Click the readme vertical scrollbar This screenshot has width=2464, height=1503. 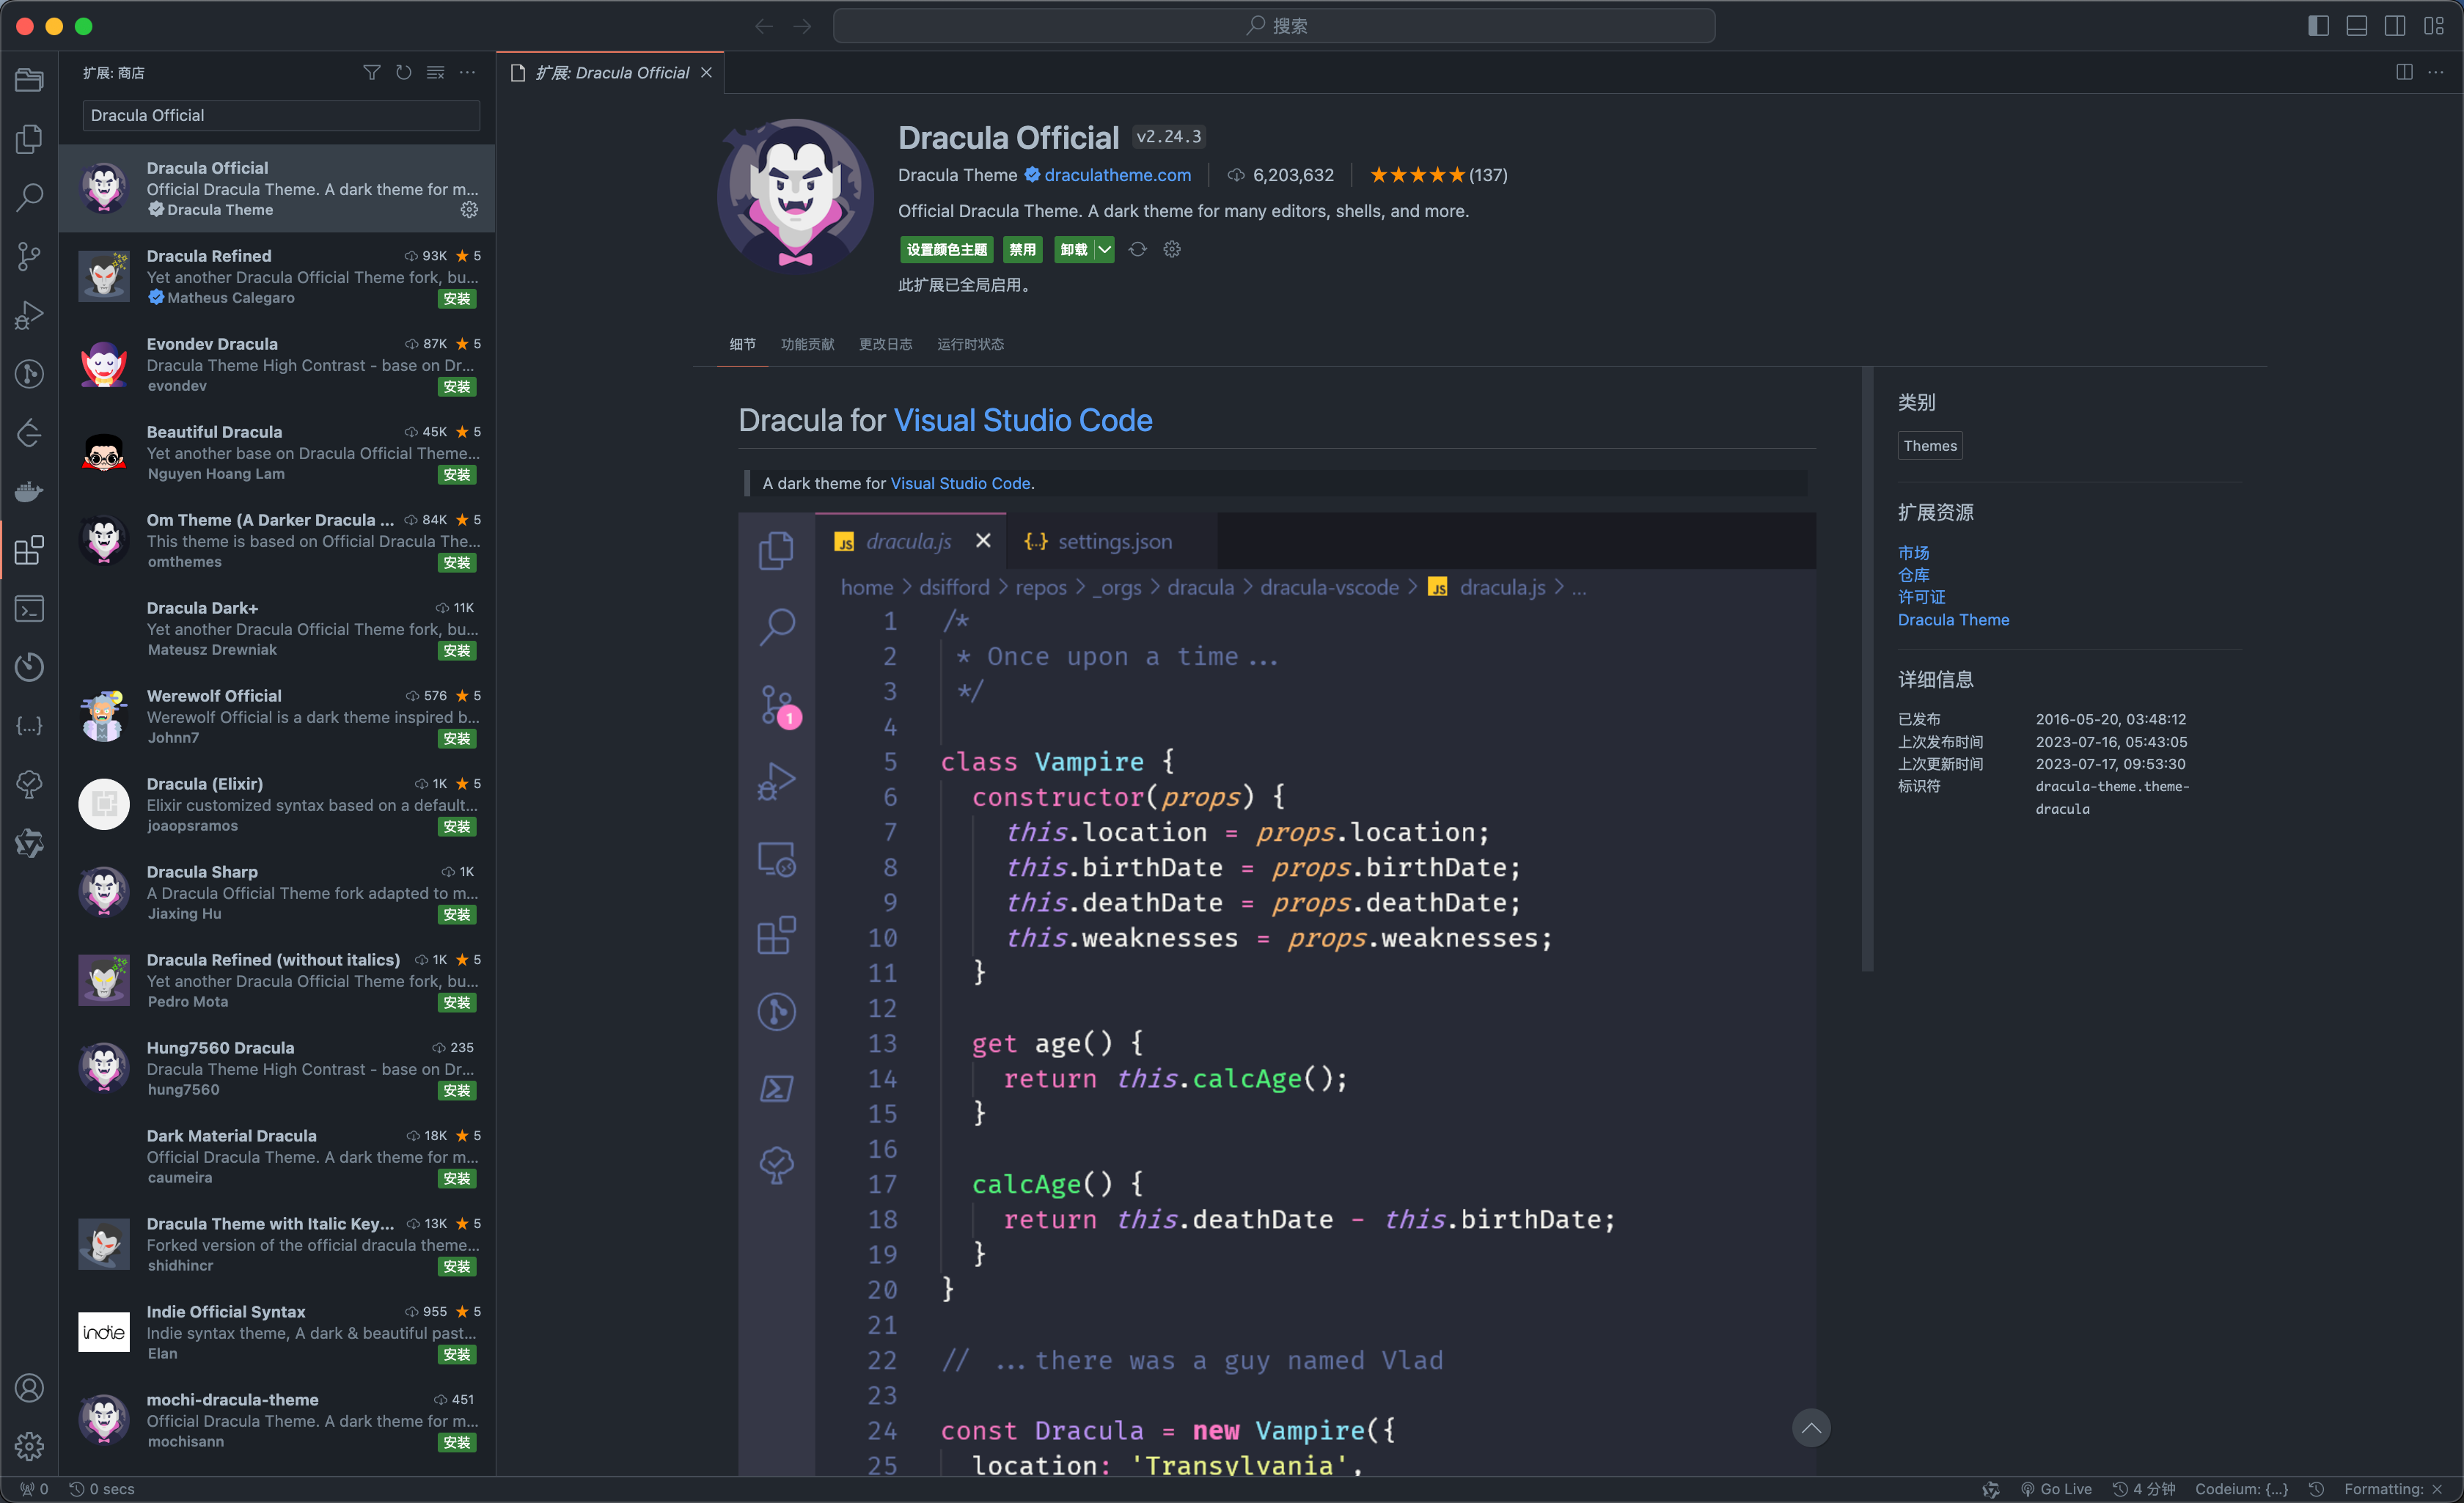pyautogui.click(x=1866, y=670)
